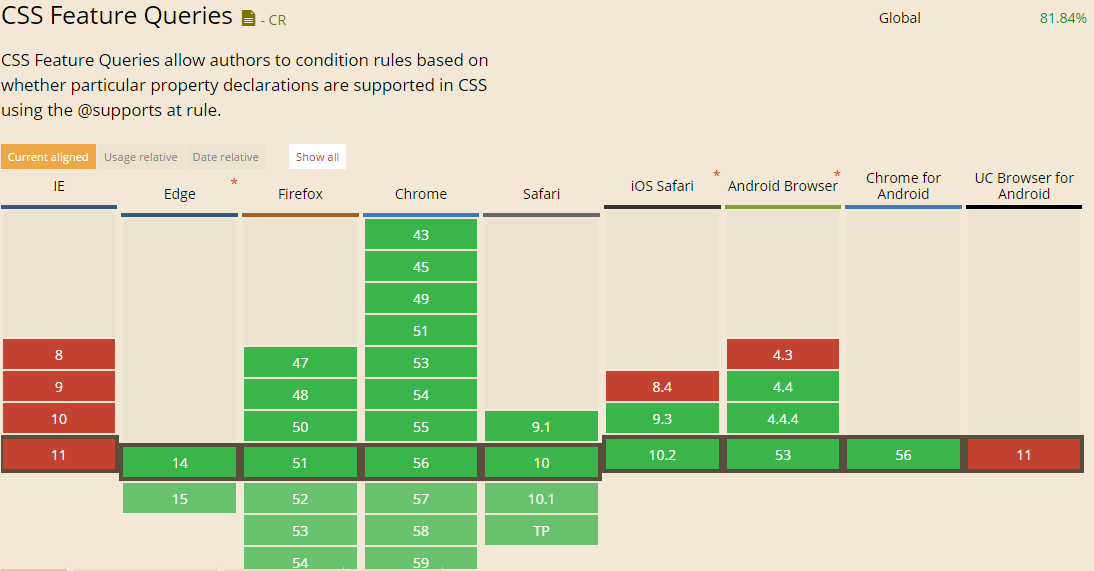The height and width of the screenshot is (571, 1094).
Task: Select the Current aligned view
Action: coord(48,157)
